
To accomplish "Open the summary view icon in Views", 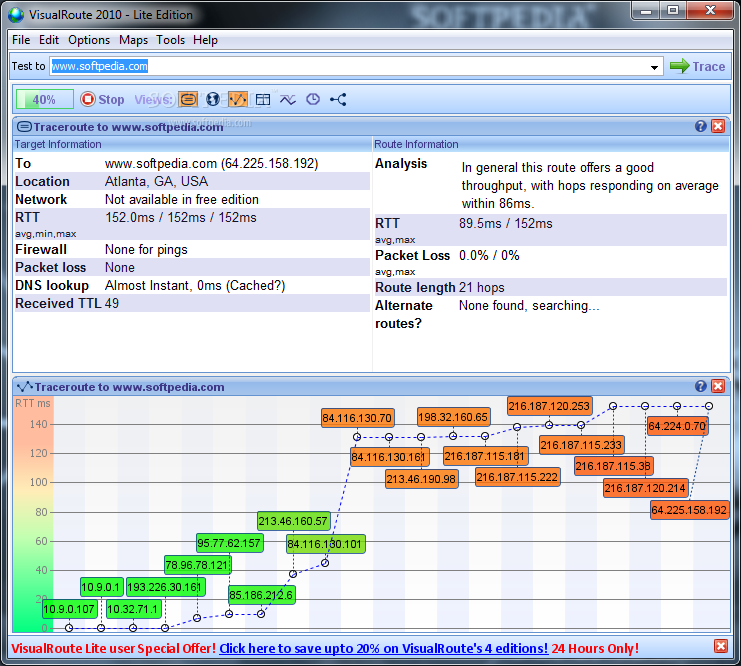I will (x=188, y=100).
